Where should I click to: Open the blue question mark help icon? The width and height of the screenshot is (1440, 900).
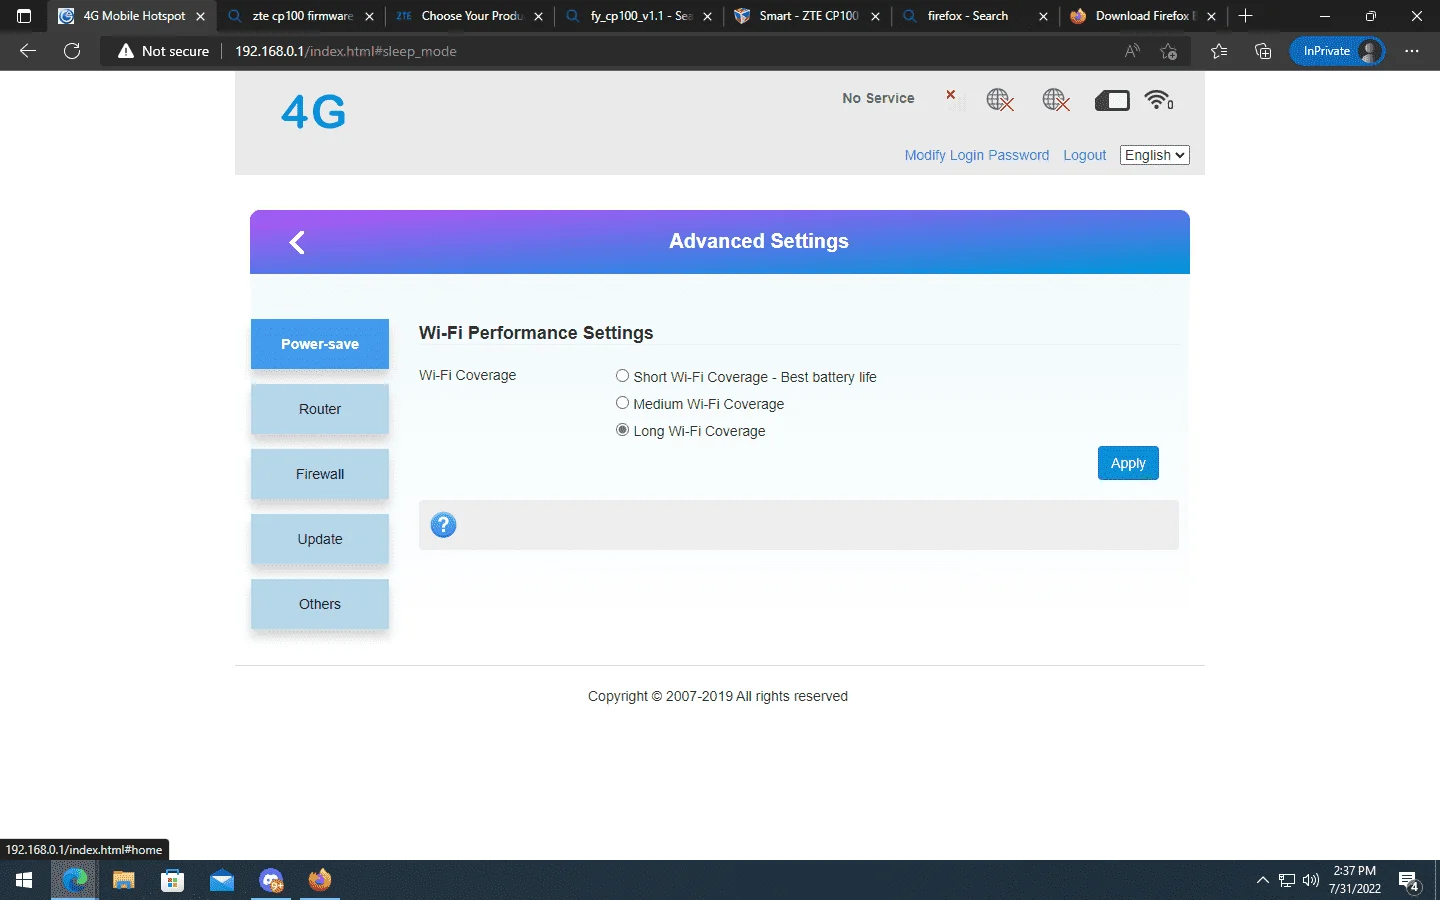pyautogui.click(x=443, y=525)
